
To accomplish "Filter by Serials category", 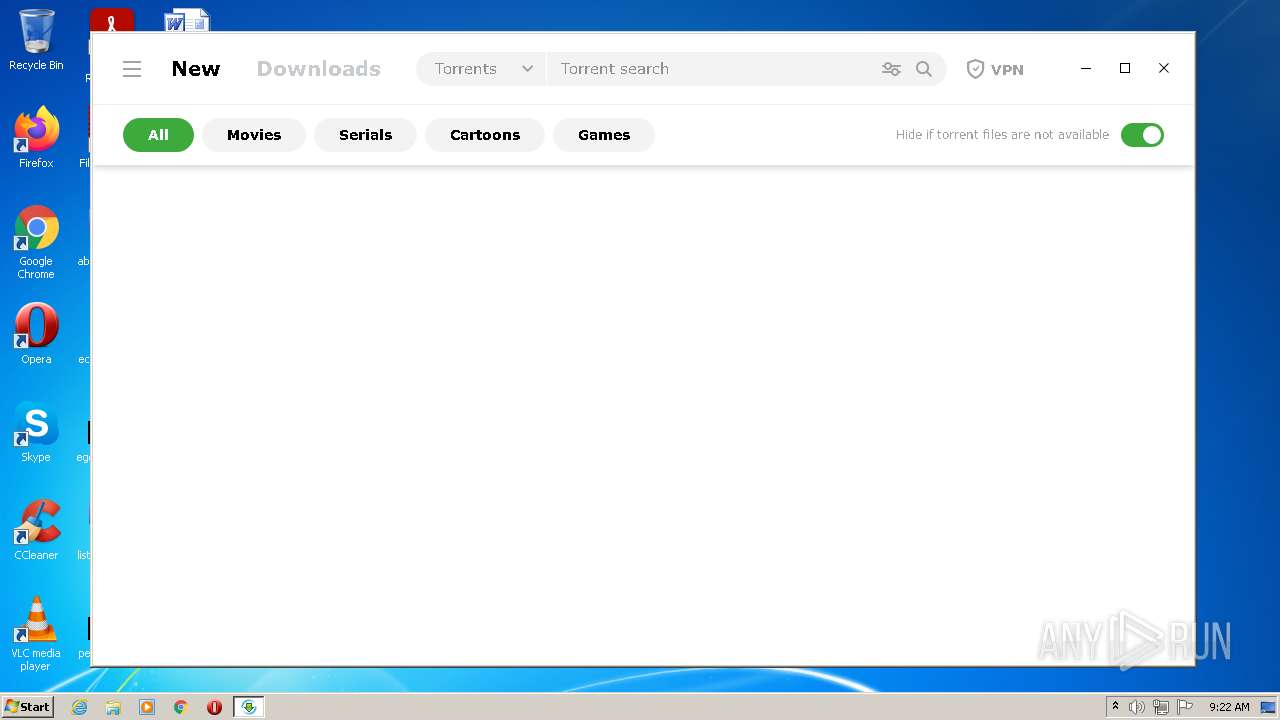I will tap(365, 135).
